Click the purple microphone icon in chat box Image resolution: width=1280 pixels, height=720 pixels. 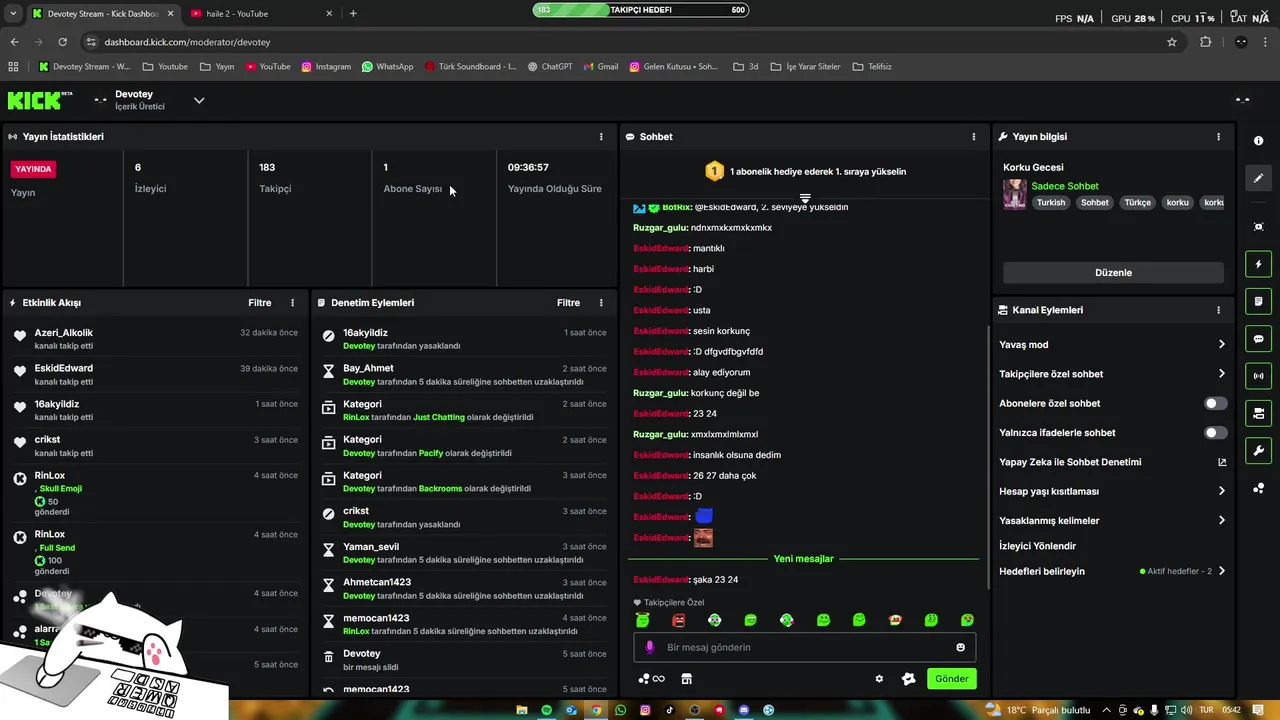[x=650, y=647]
